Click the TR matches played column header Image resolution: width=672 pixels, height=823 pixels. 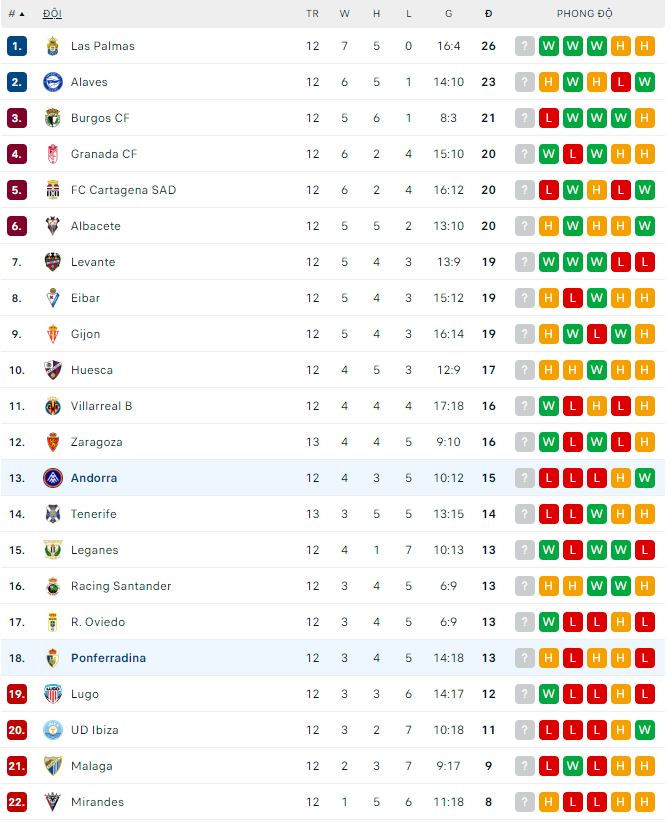313,14
